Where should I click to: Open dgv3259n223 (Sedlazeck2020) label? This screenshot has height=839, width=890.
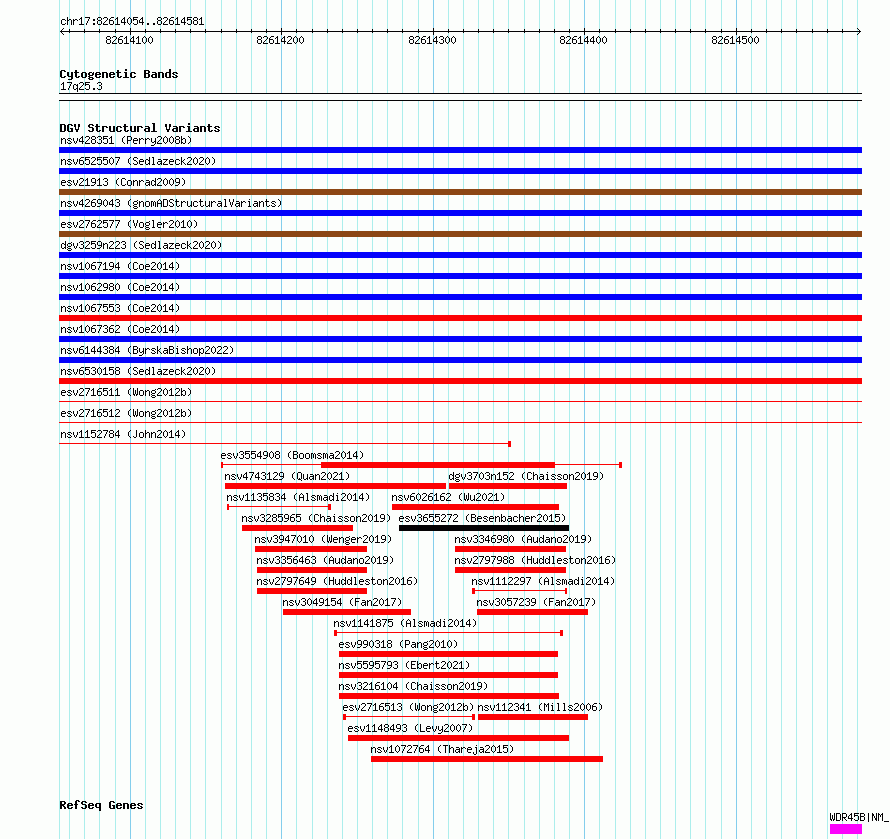point(141,245)
